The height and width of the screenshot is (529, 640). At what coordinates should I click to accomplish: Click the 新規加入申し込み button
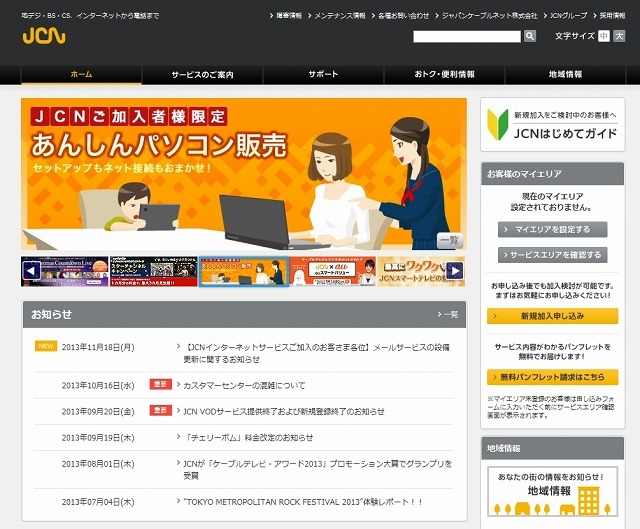[x=553, y=316]
